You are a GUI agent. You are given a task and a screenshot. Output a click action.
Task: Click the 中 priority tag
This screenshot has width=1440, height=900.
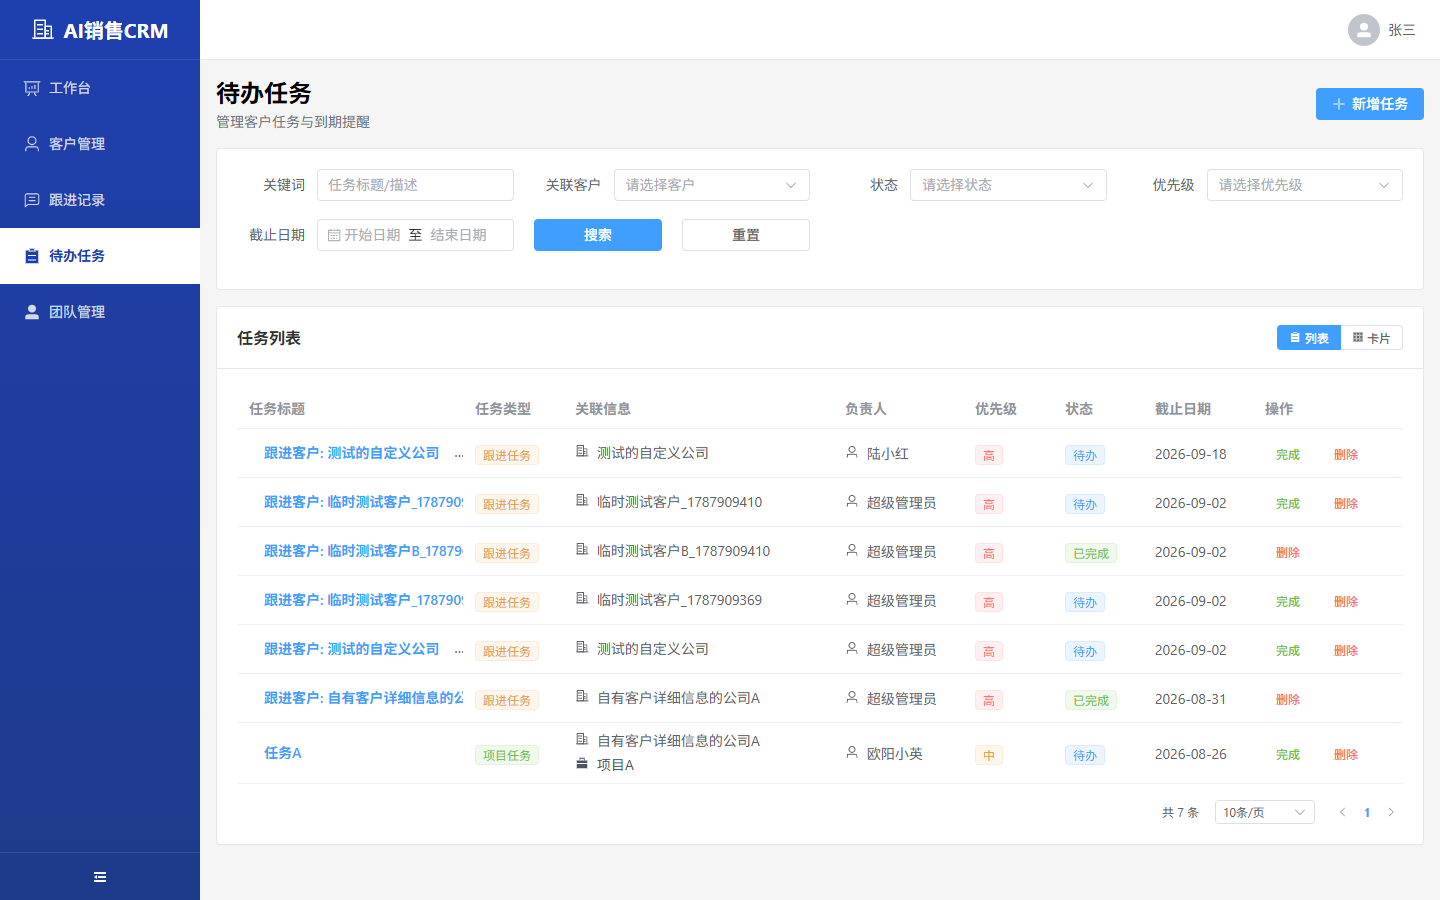coord(989,755)
